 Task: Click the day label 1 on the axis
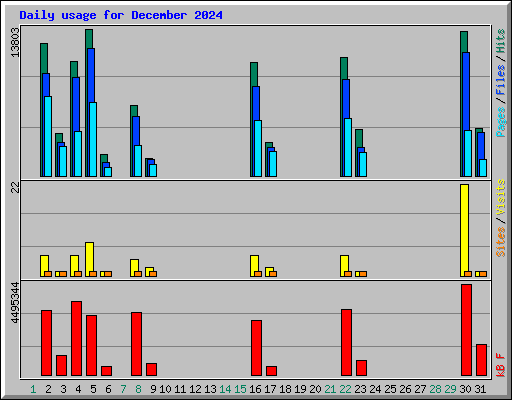point(33,389)
